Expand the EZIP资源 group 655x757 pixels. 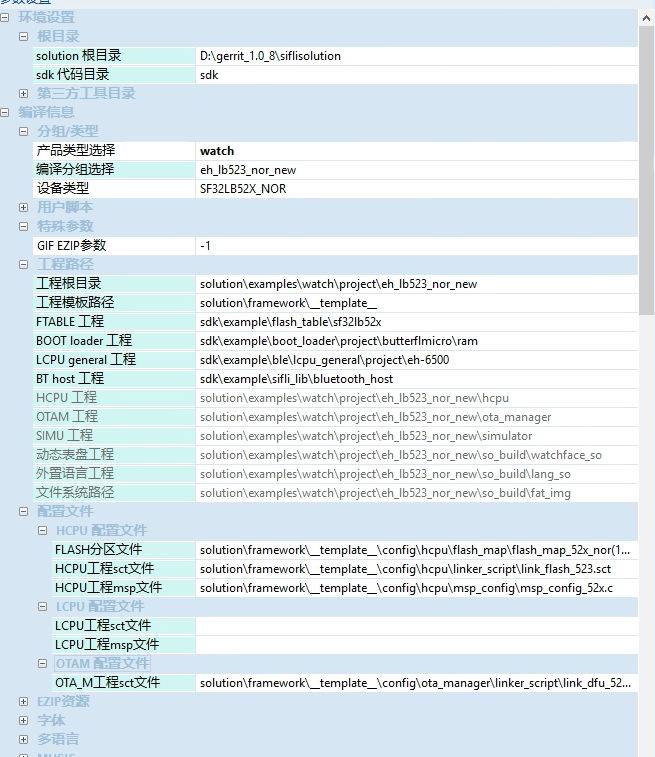(x=23, y=701)
